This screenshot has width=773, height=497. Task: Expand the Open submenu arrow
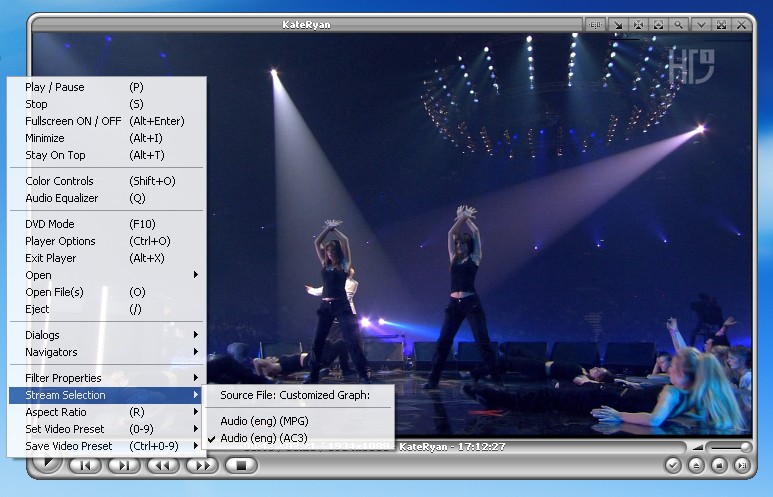click(x=196, y=275)
